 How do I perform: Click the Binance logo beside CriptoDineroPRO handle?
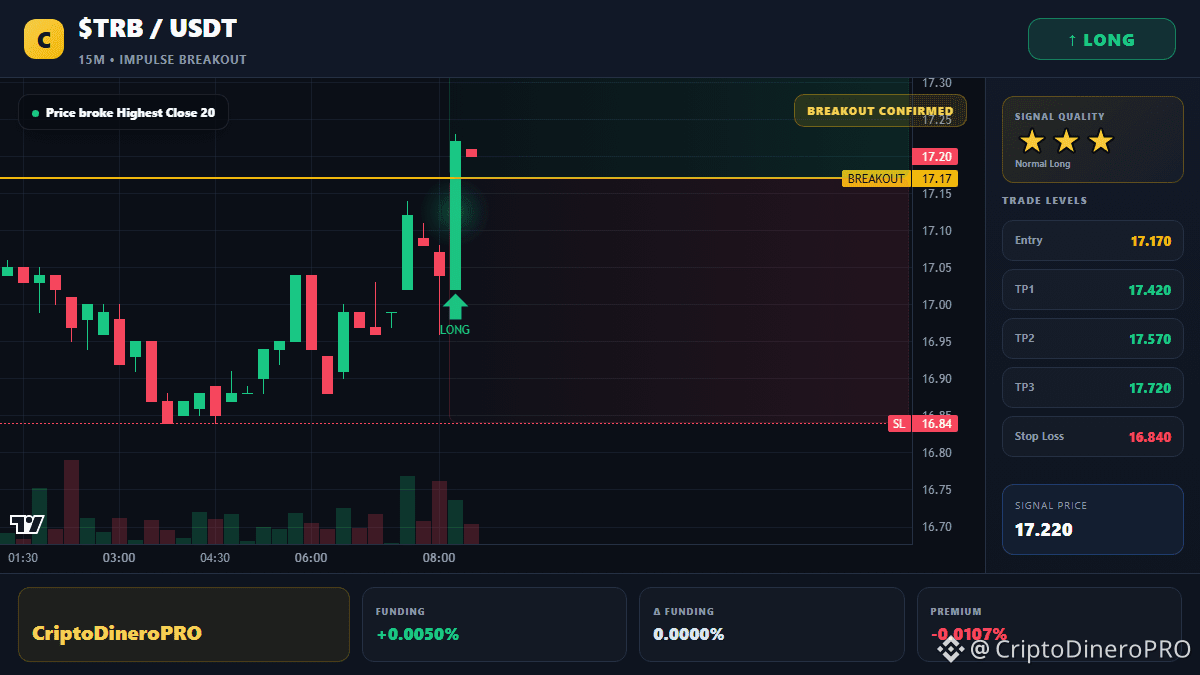[950, 649]
